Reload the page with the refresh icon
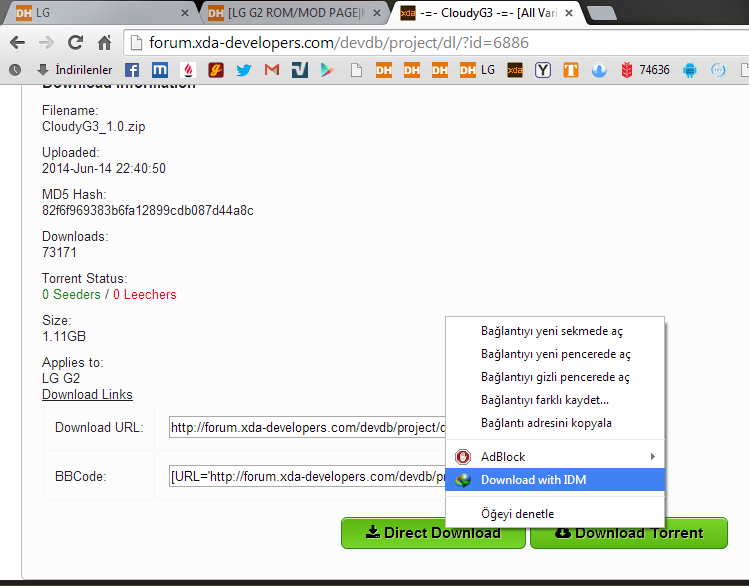 [x=75, y=43]
